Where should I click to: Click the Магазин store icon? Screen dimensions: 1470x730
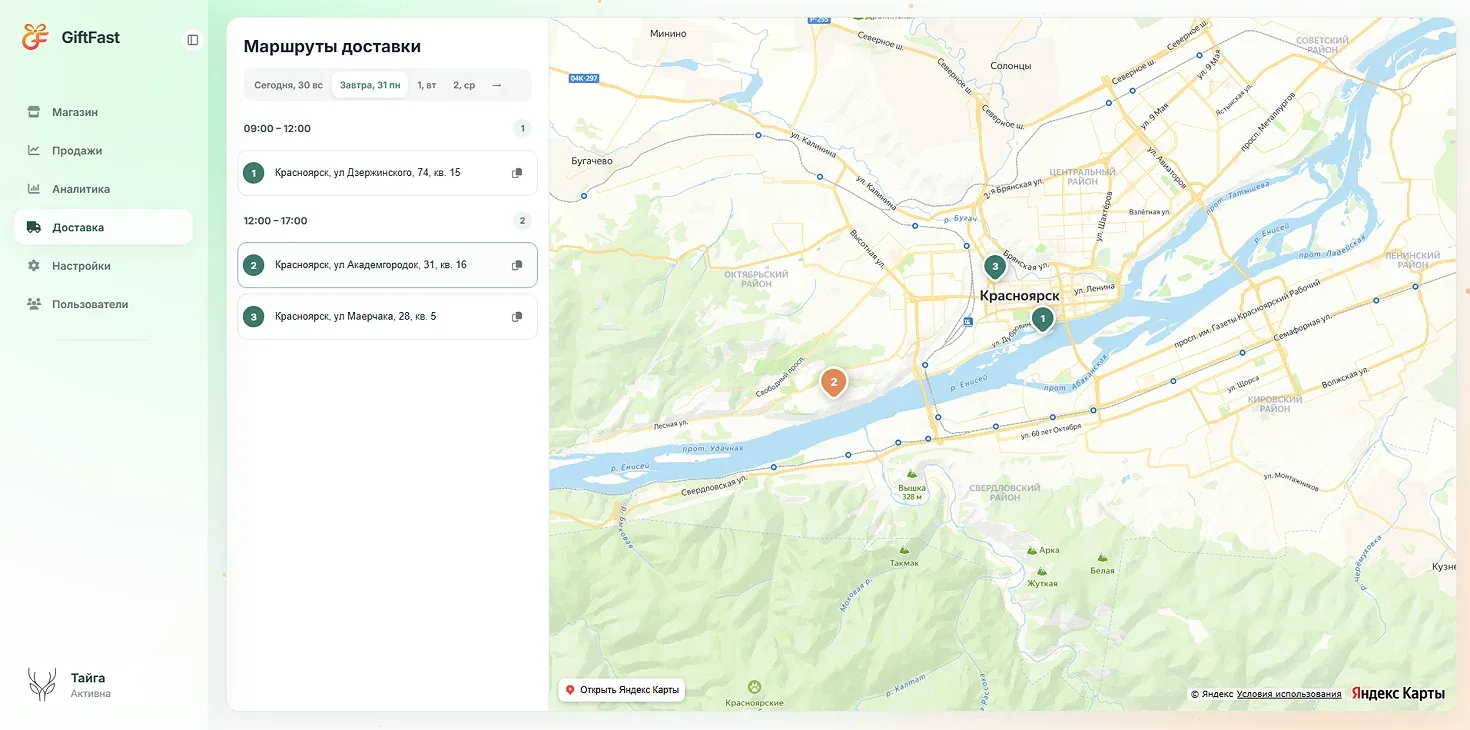34,112
